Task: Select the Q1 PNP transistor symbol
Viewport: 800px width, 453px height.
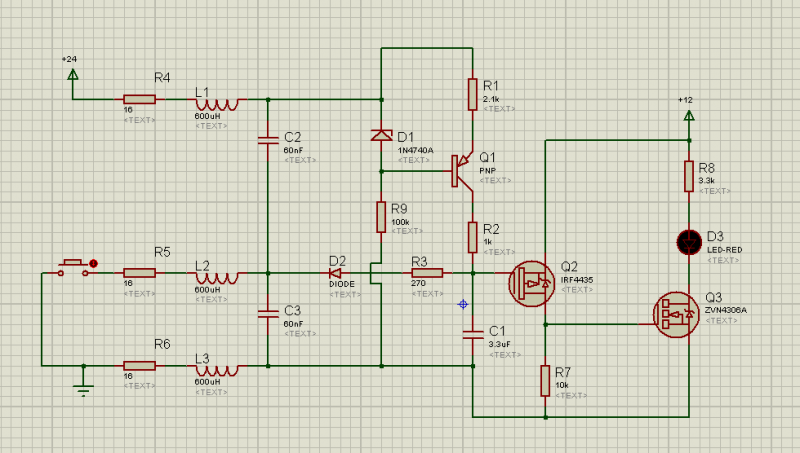Action: tap(462, 170)
